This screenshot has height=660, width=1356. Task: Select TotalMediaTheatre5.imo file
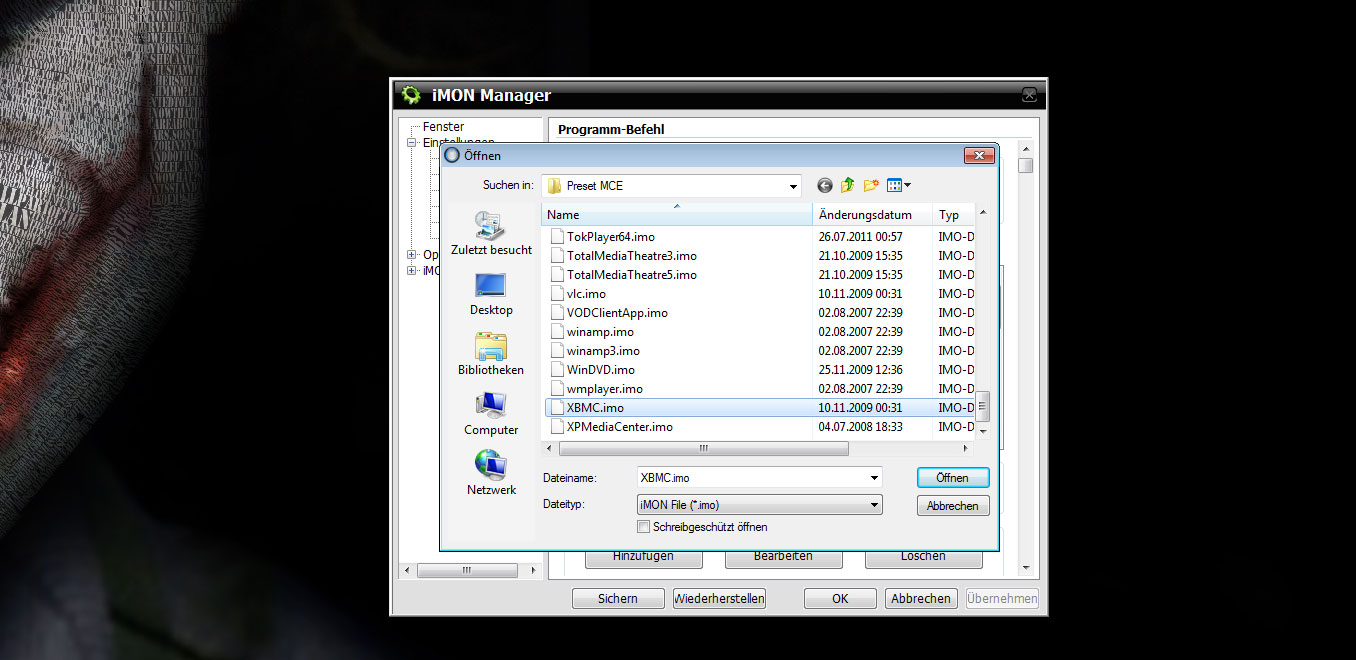click(x=631, y=275)
